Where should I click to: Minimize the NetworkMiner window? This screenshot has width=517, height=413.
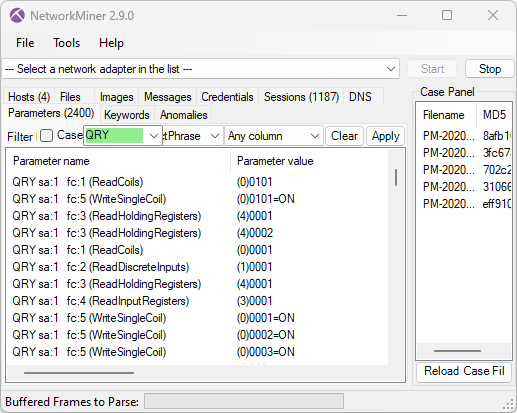tap(402, 15)
